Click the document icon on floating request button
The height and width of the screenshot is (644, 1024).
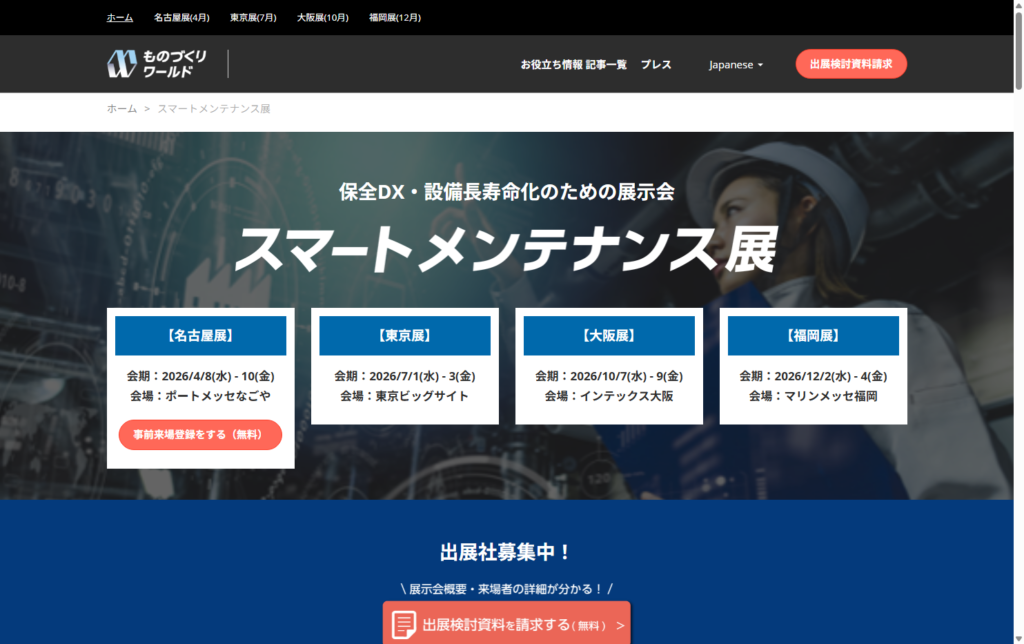point(404,625)
